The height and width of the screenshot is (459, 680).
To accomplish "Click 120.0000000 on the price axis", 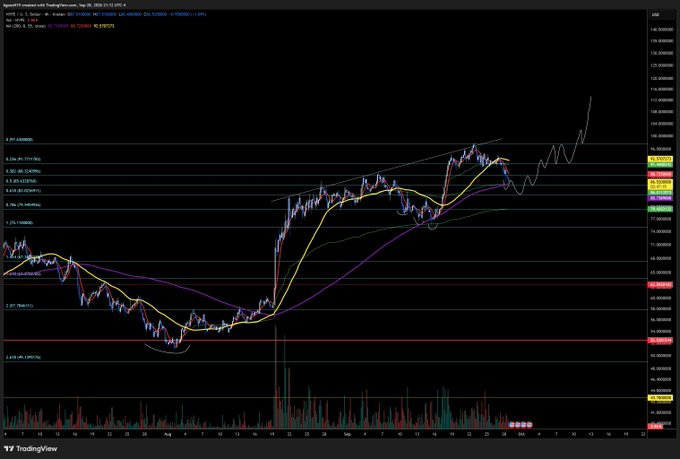I will 661,79.
